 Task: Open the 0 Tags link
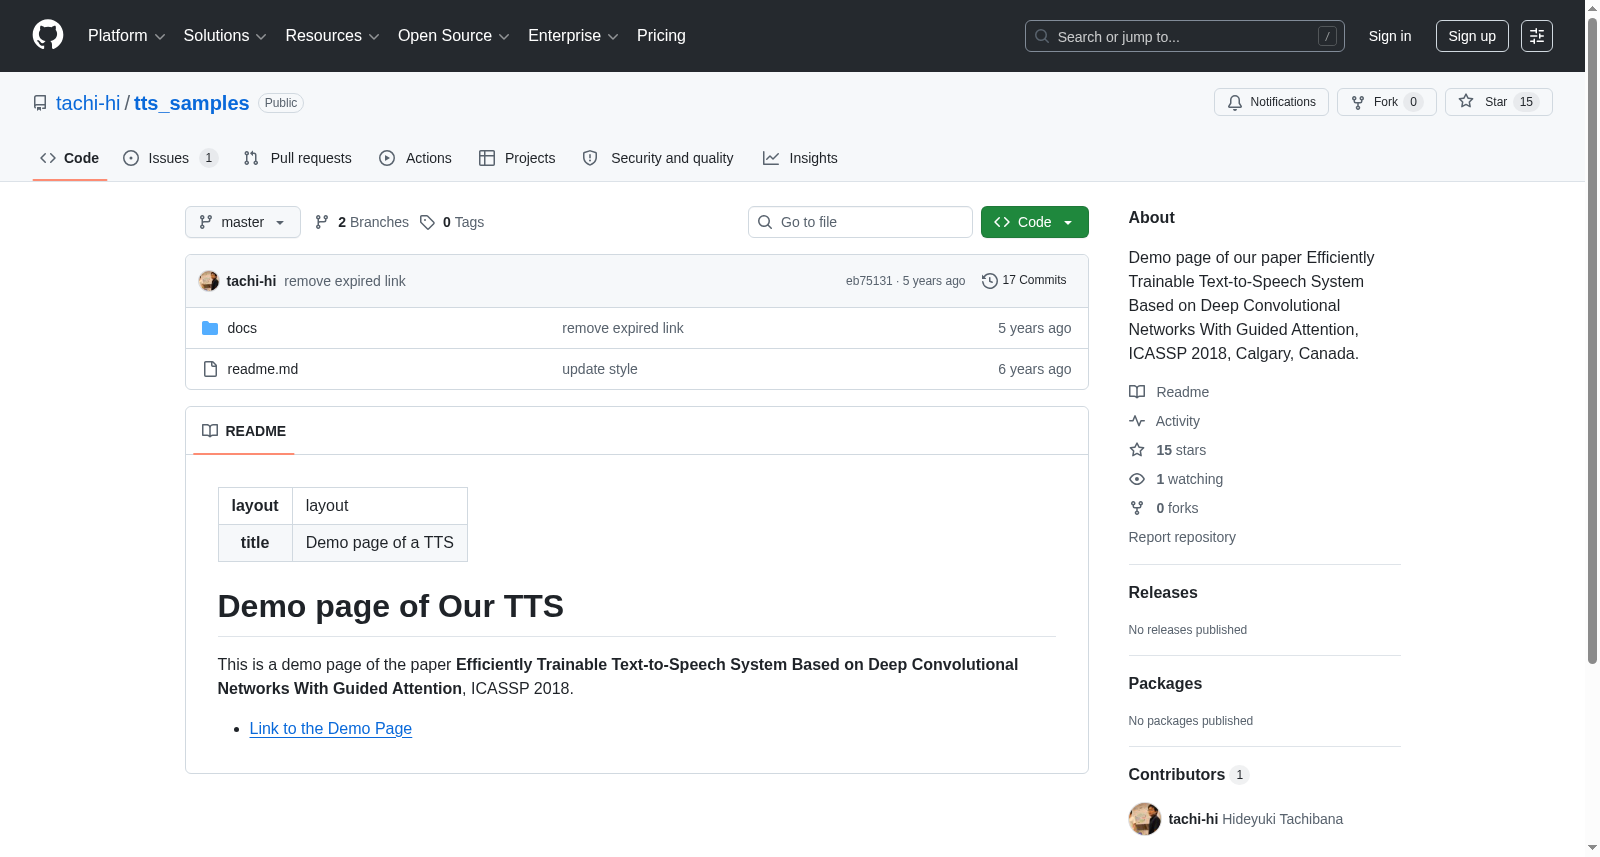(x=452, y=222)
